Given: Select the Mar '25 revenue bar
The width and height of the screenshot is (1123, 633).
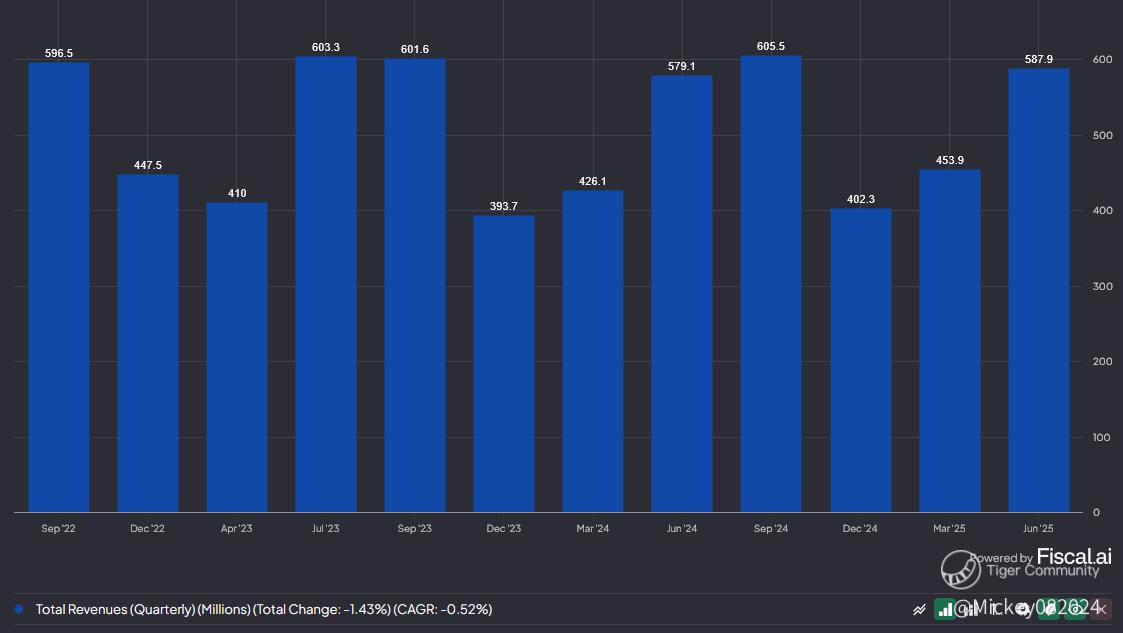Looking at the screenshot, I should coord(949,341).
